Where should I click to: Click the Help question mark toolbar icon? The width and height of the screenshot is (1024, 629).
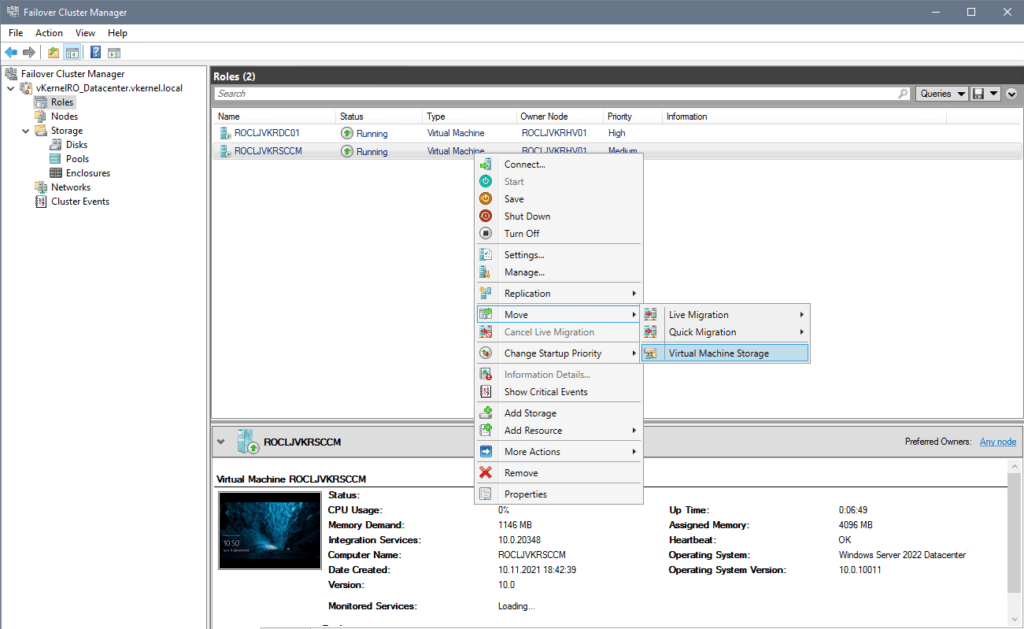click(95, 52)
